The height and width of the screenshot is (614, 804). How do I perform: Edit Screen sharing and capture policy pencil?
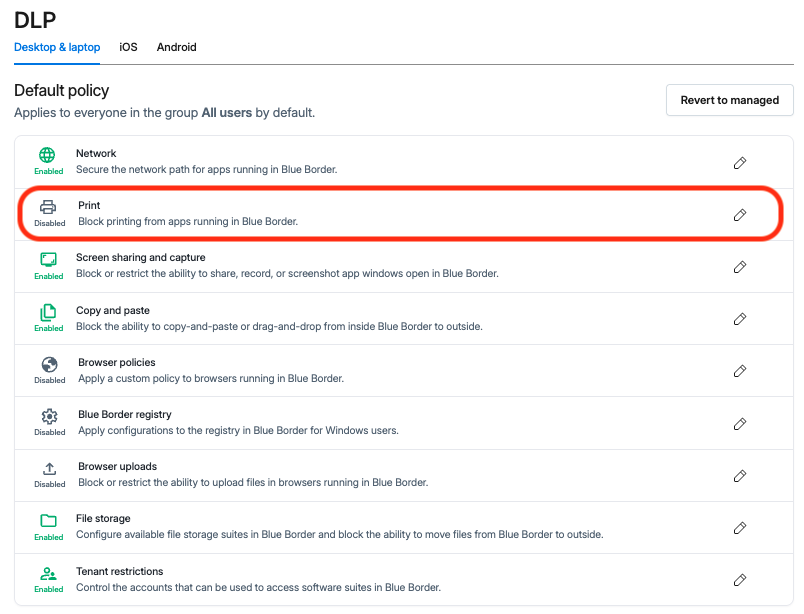click(x=739, y=267)
